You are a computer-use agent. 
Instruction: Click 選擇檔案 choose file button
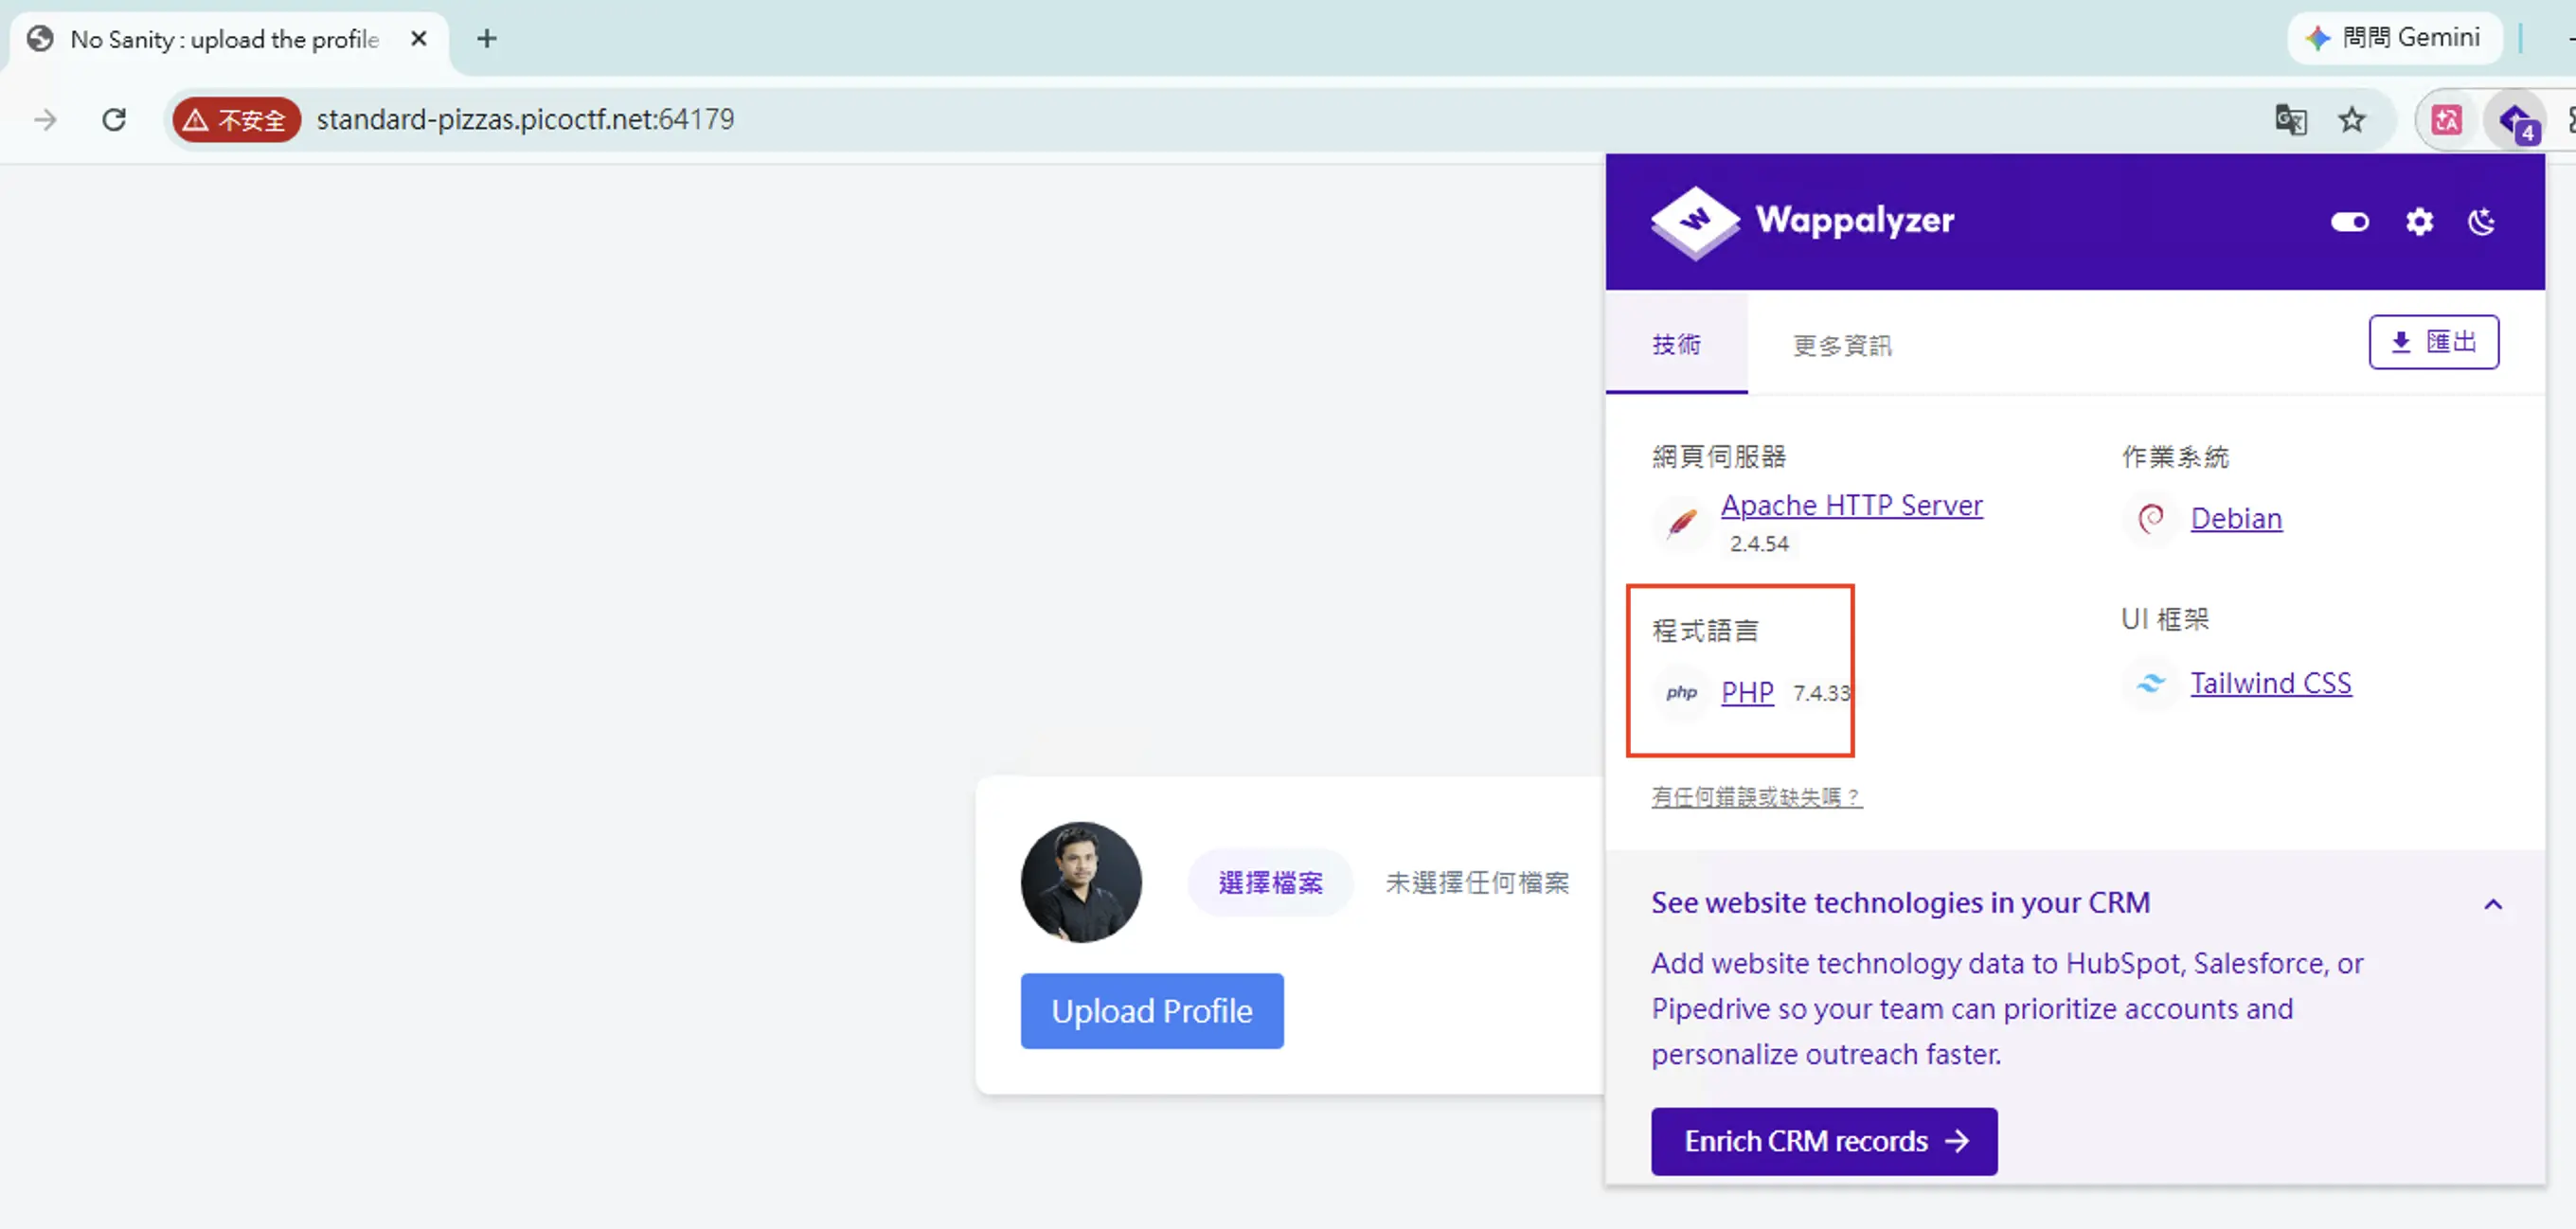pos(1269,882)
